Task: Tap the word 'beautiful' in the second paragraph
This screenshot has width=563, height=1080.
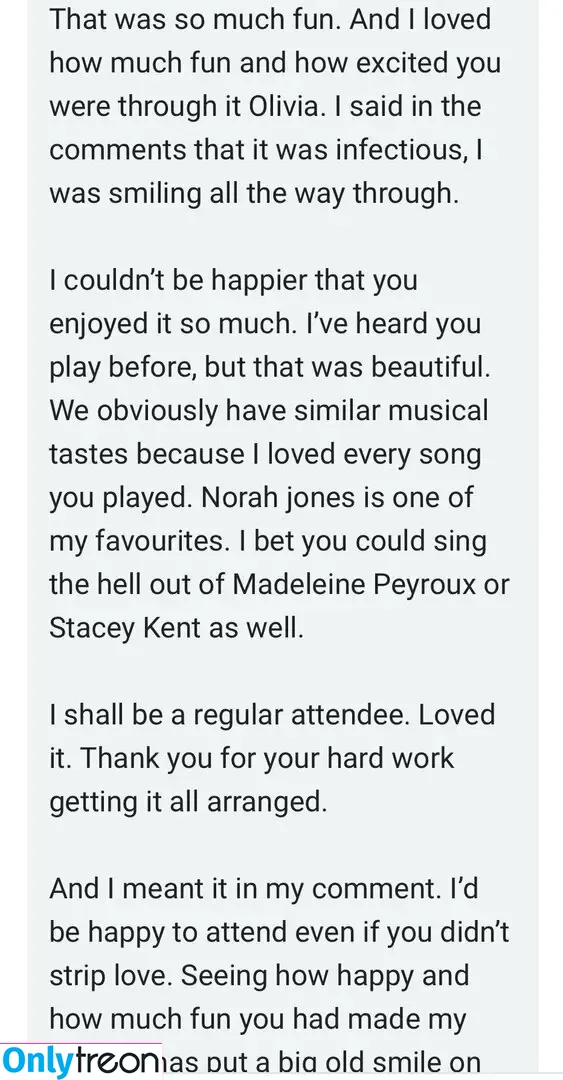Action: point(430,368)
